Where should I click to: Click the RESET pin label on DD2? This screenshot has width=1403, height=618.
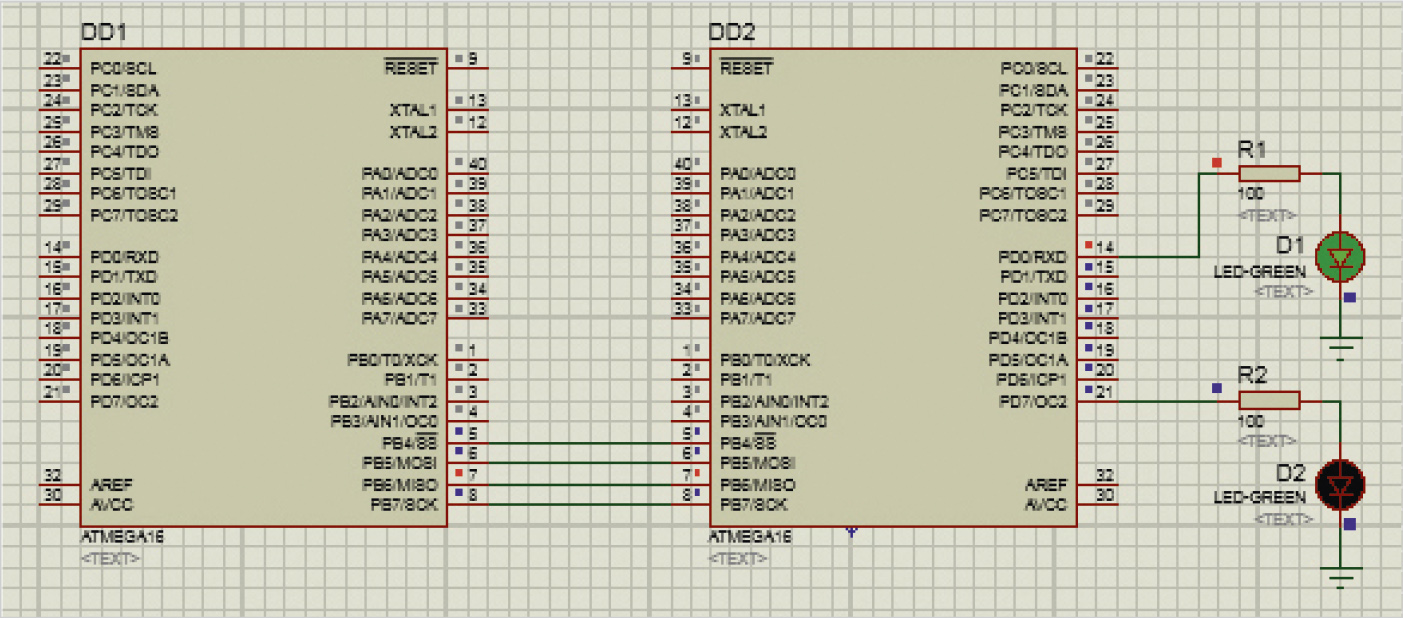click(x=747, y=68)
